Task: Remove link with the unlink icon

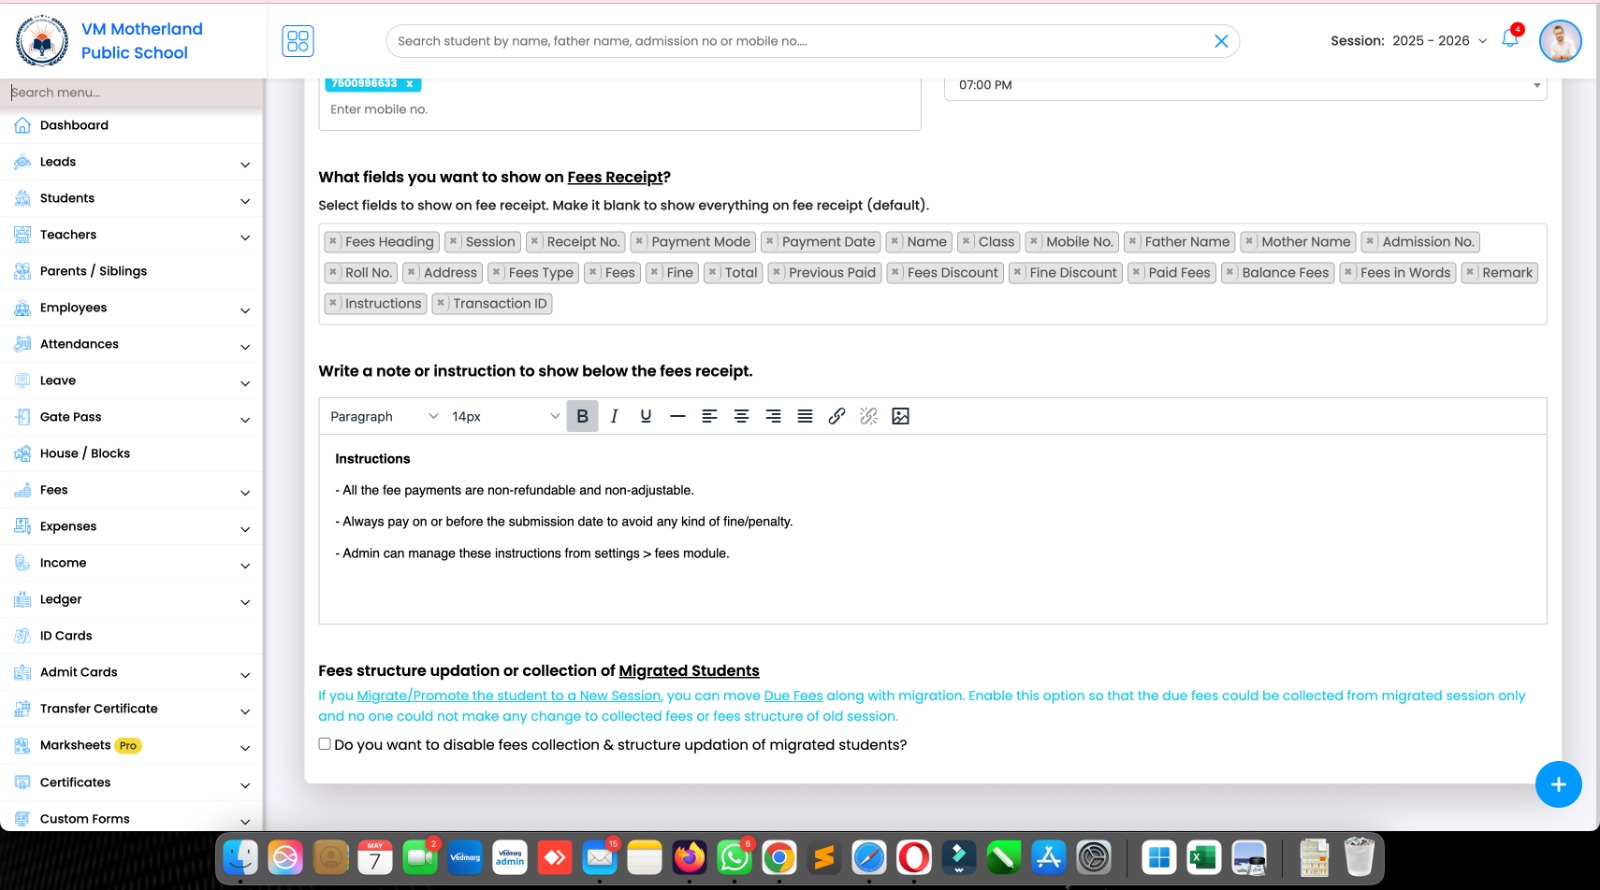Action: click(869, 416)
